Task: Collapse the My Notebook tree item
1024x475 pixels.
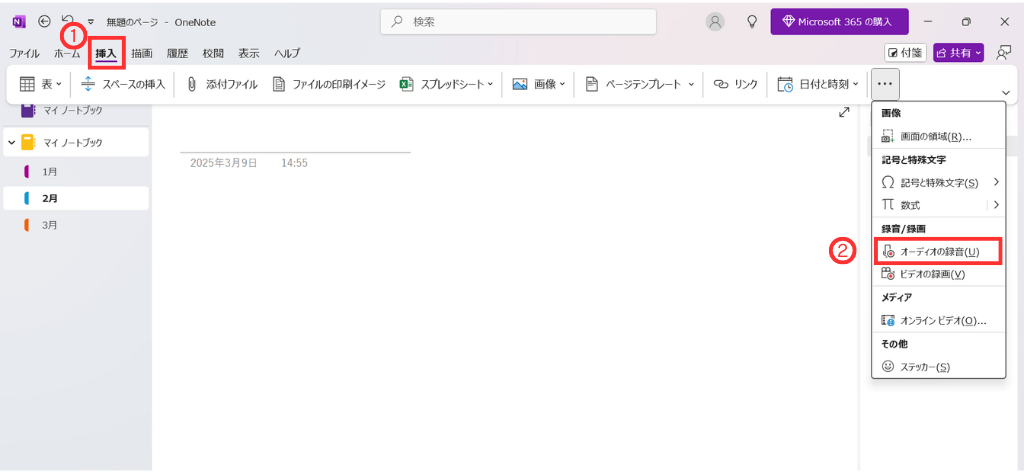Action: pyautogui.click(x=12, y=143)
